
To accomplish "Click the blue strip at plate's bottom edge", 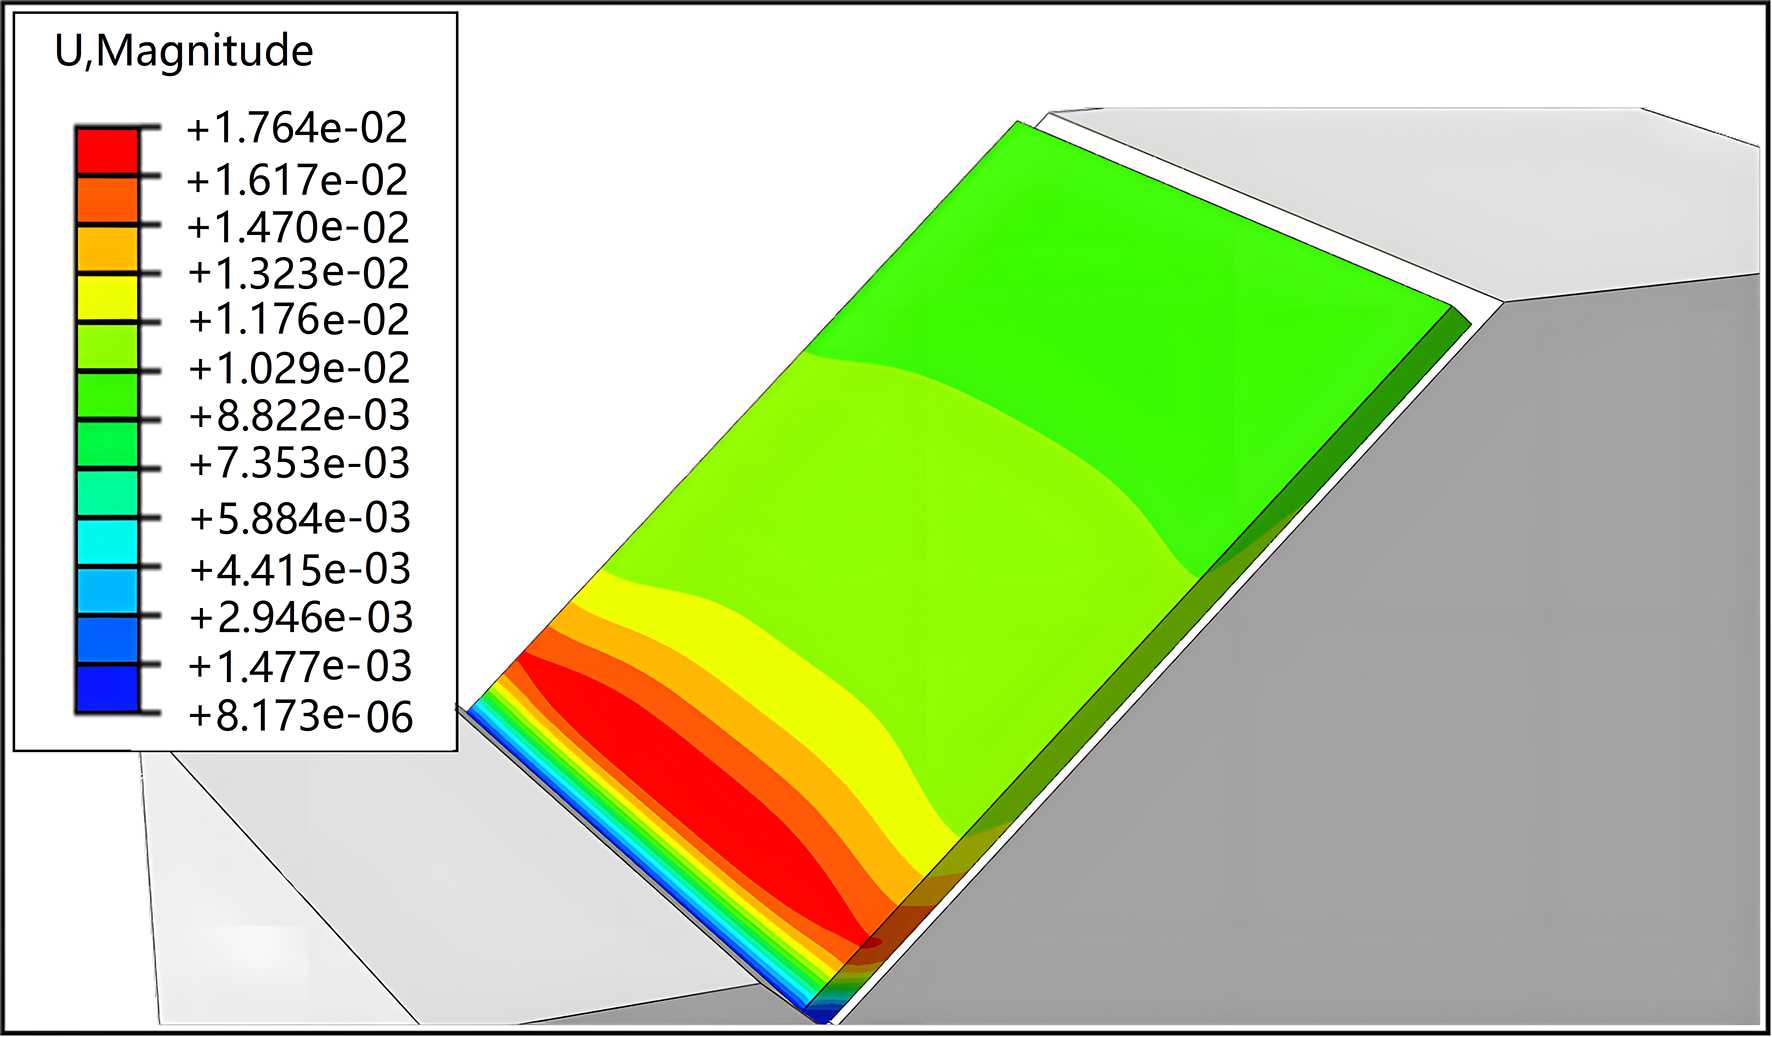I will (x=640, y=860).
